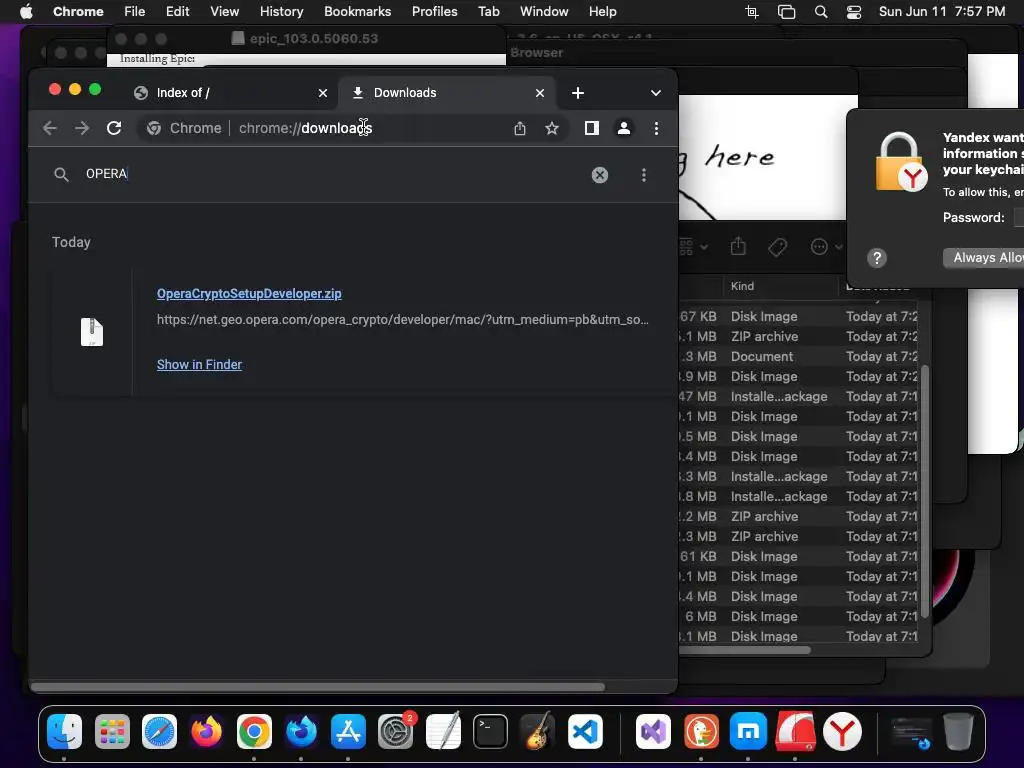This screenshot has width=1024, height=768.
Task: Open Yandex browser from the Dock
Action: point(842,731)
